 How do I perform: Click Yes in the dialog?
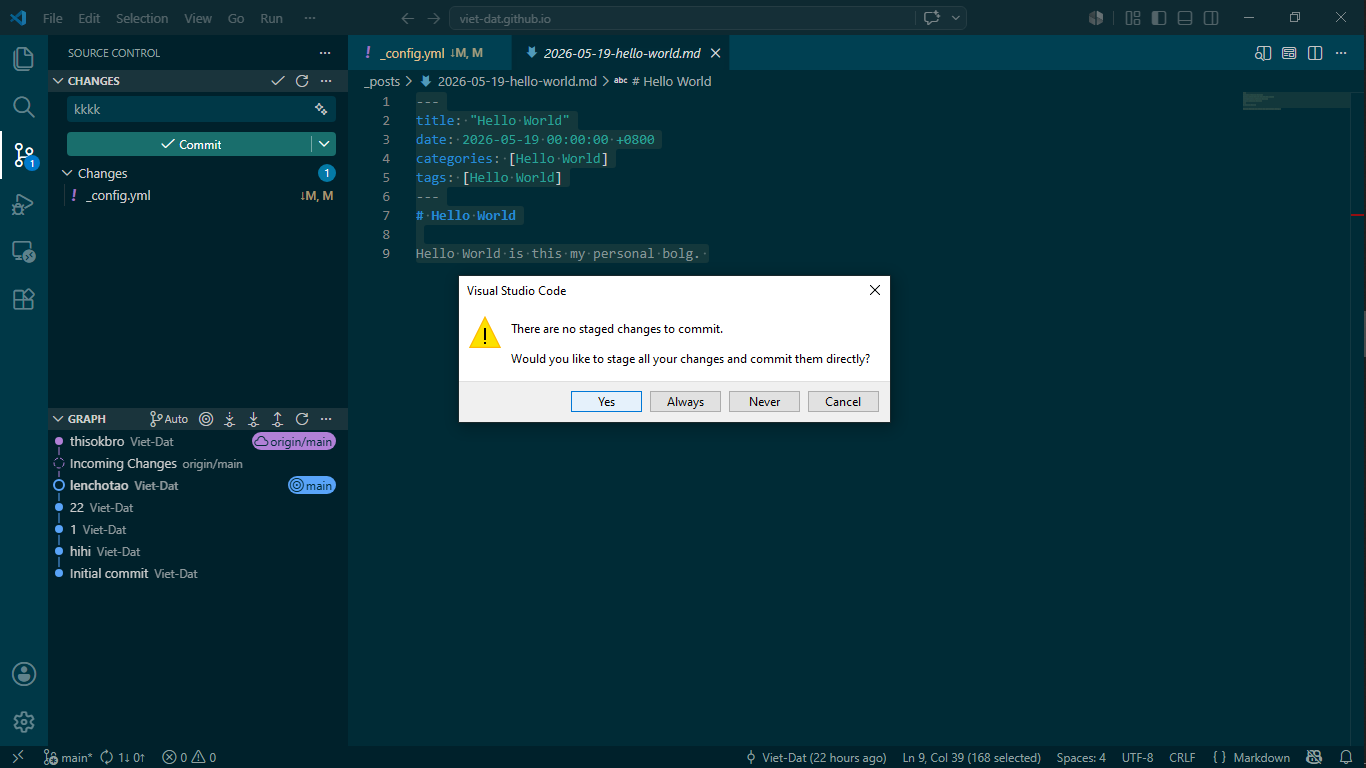[x=606, y=401]
